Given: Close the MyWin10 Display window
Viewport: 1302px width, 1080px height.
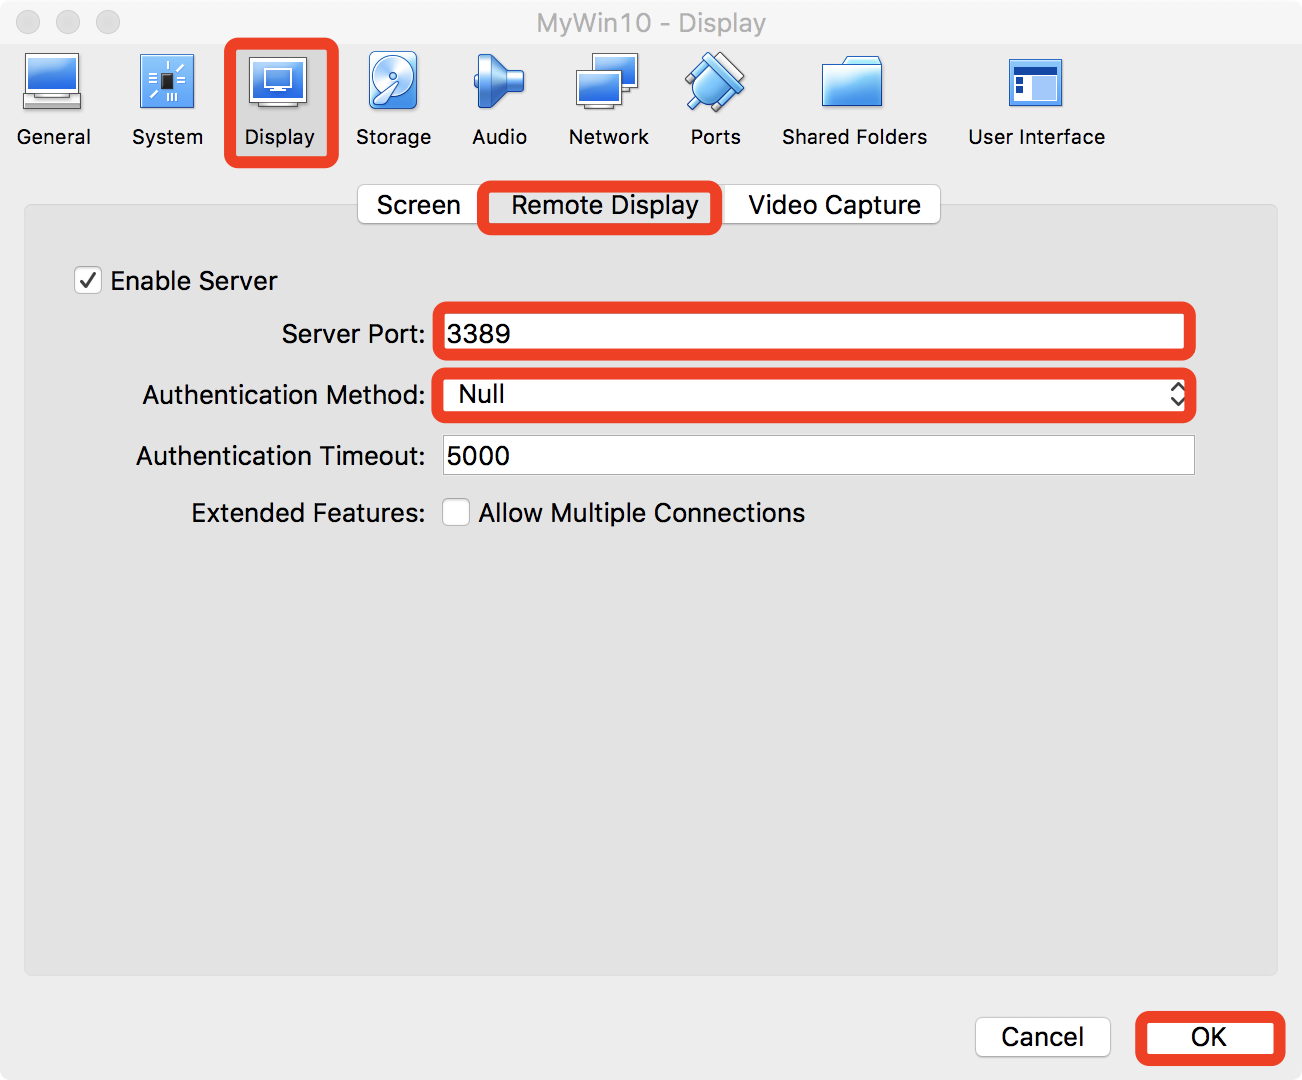Looking at the screenshot, I should pyautogui.click(x=28, y=21).
